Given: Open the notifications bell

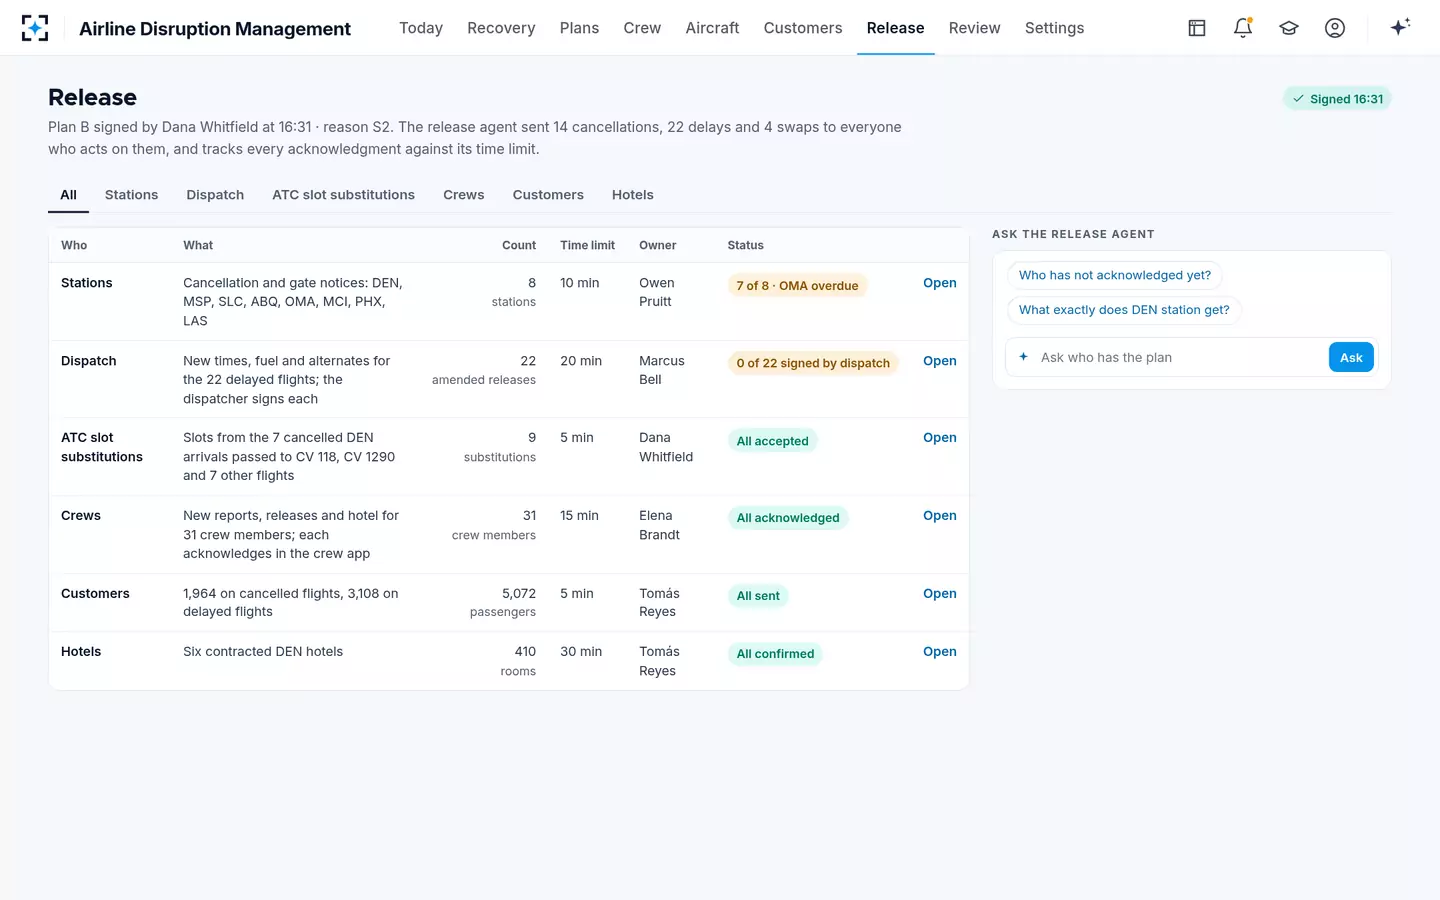Looking at the screenshot, I should 1243,28.
